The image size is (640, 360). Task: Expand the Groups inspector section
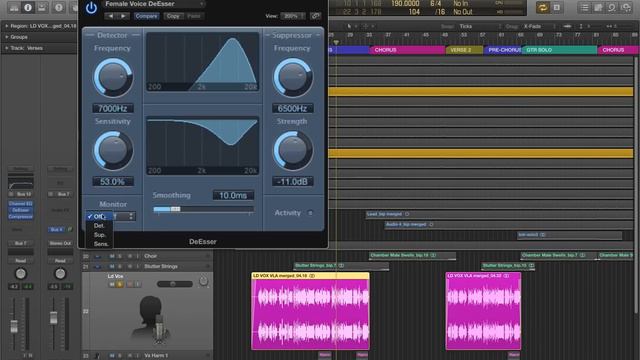(x=6, y=37)
